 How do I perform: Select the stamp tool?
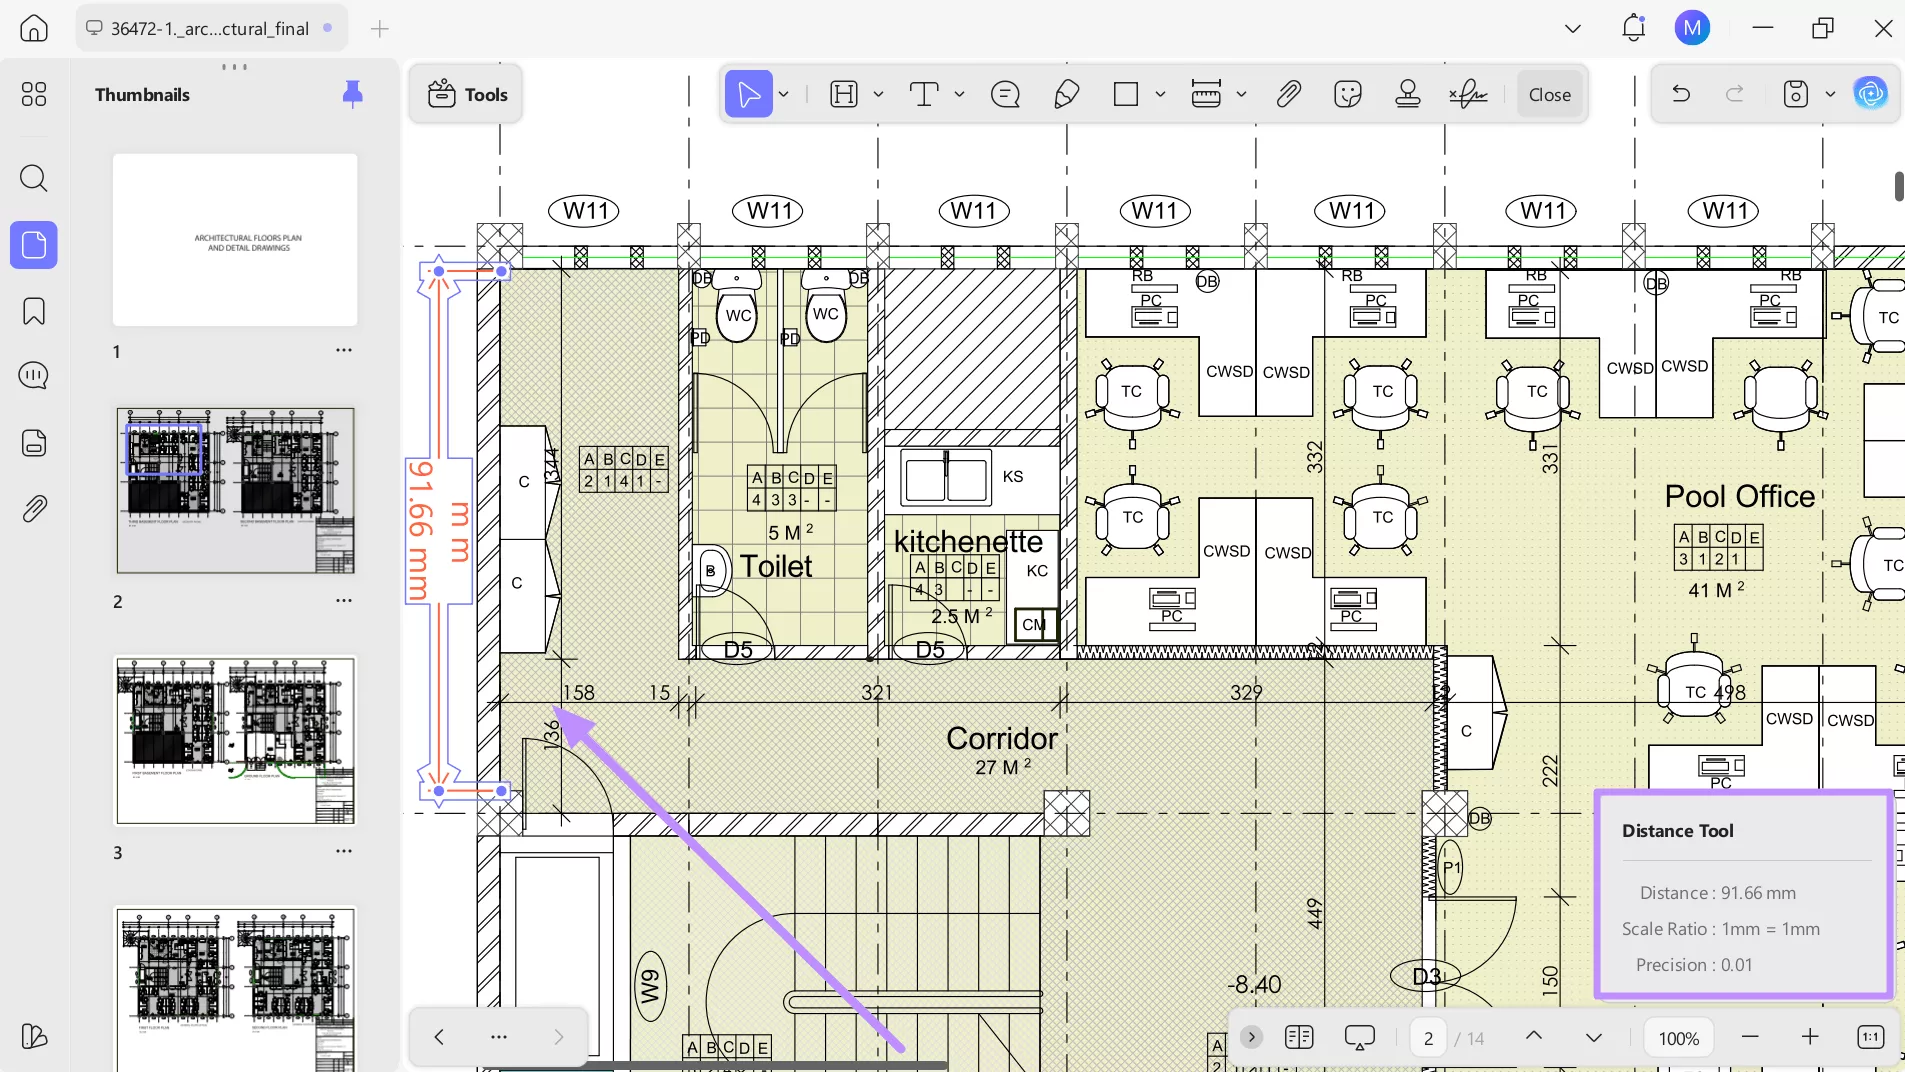pyautogui.click(x=1408, y=94)
